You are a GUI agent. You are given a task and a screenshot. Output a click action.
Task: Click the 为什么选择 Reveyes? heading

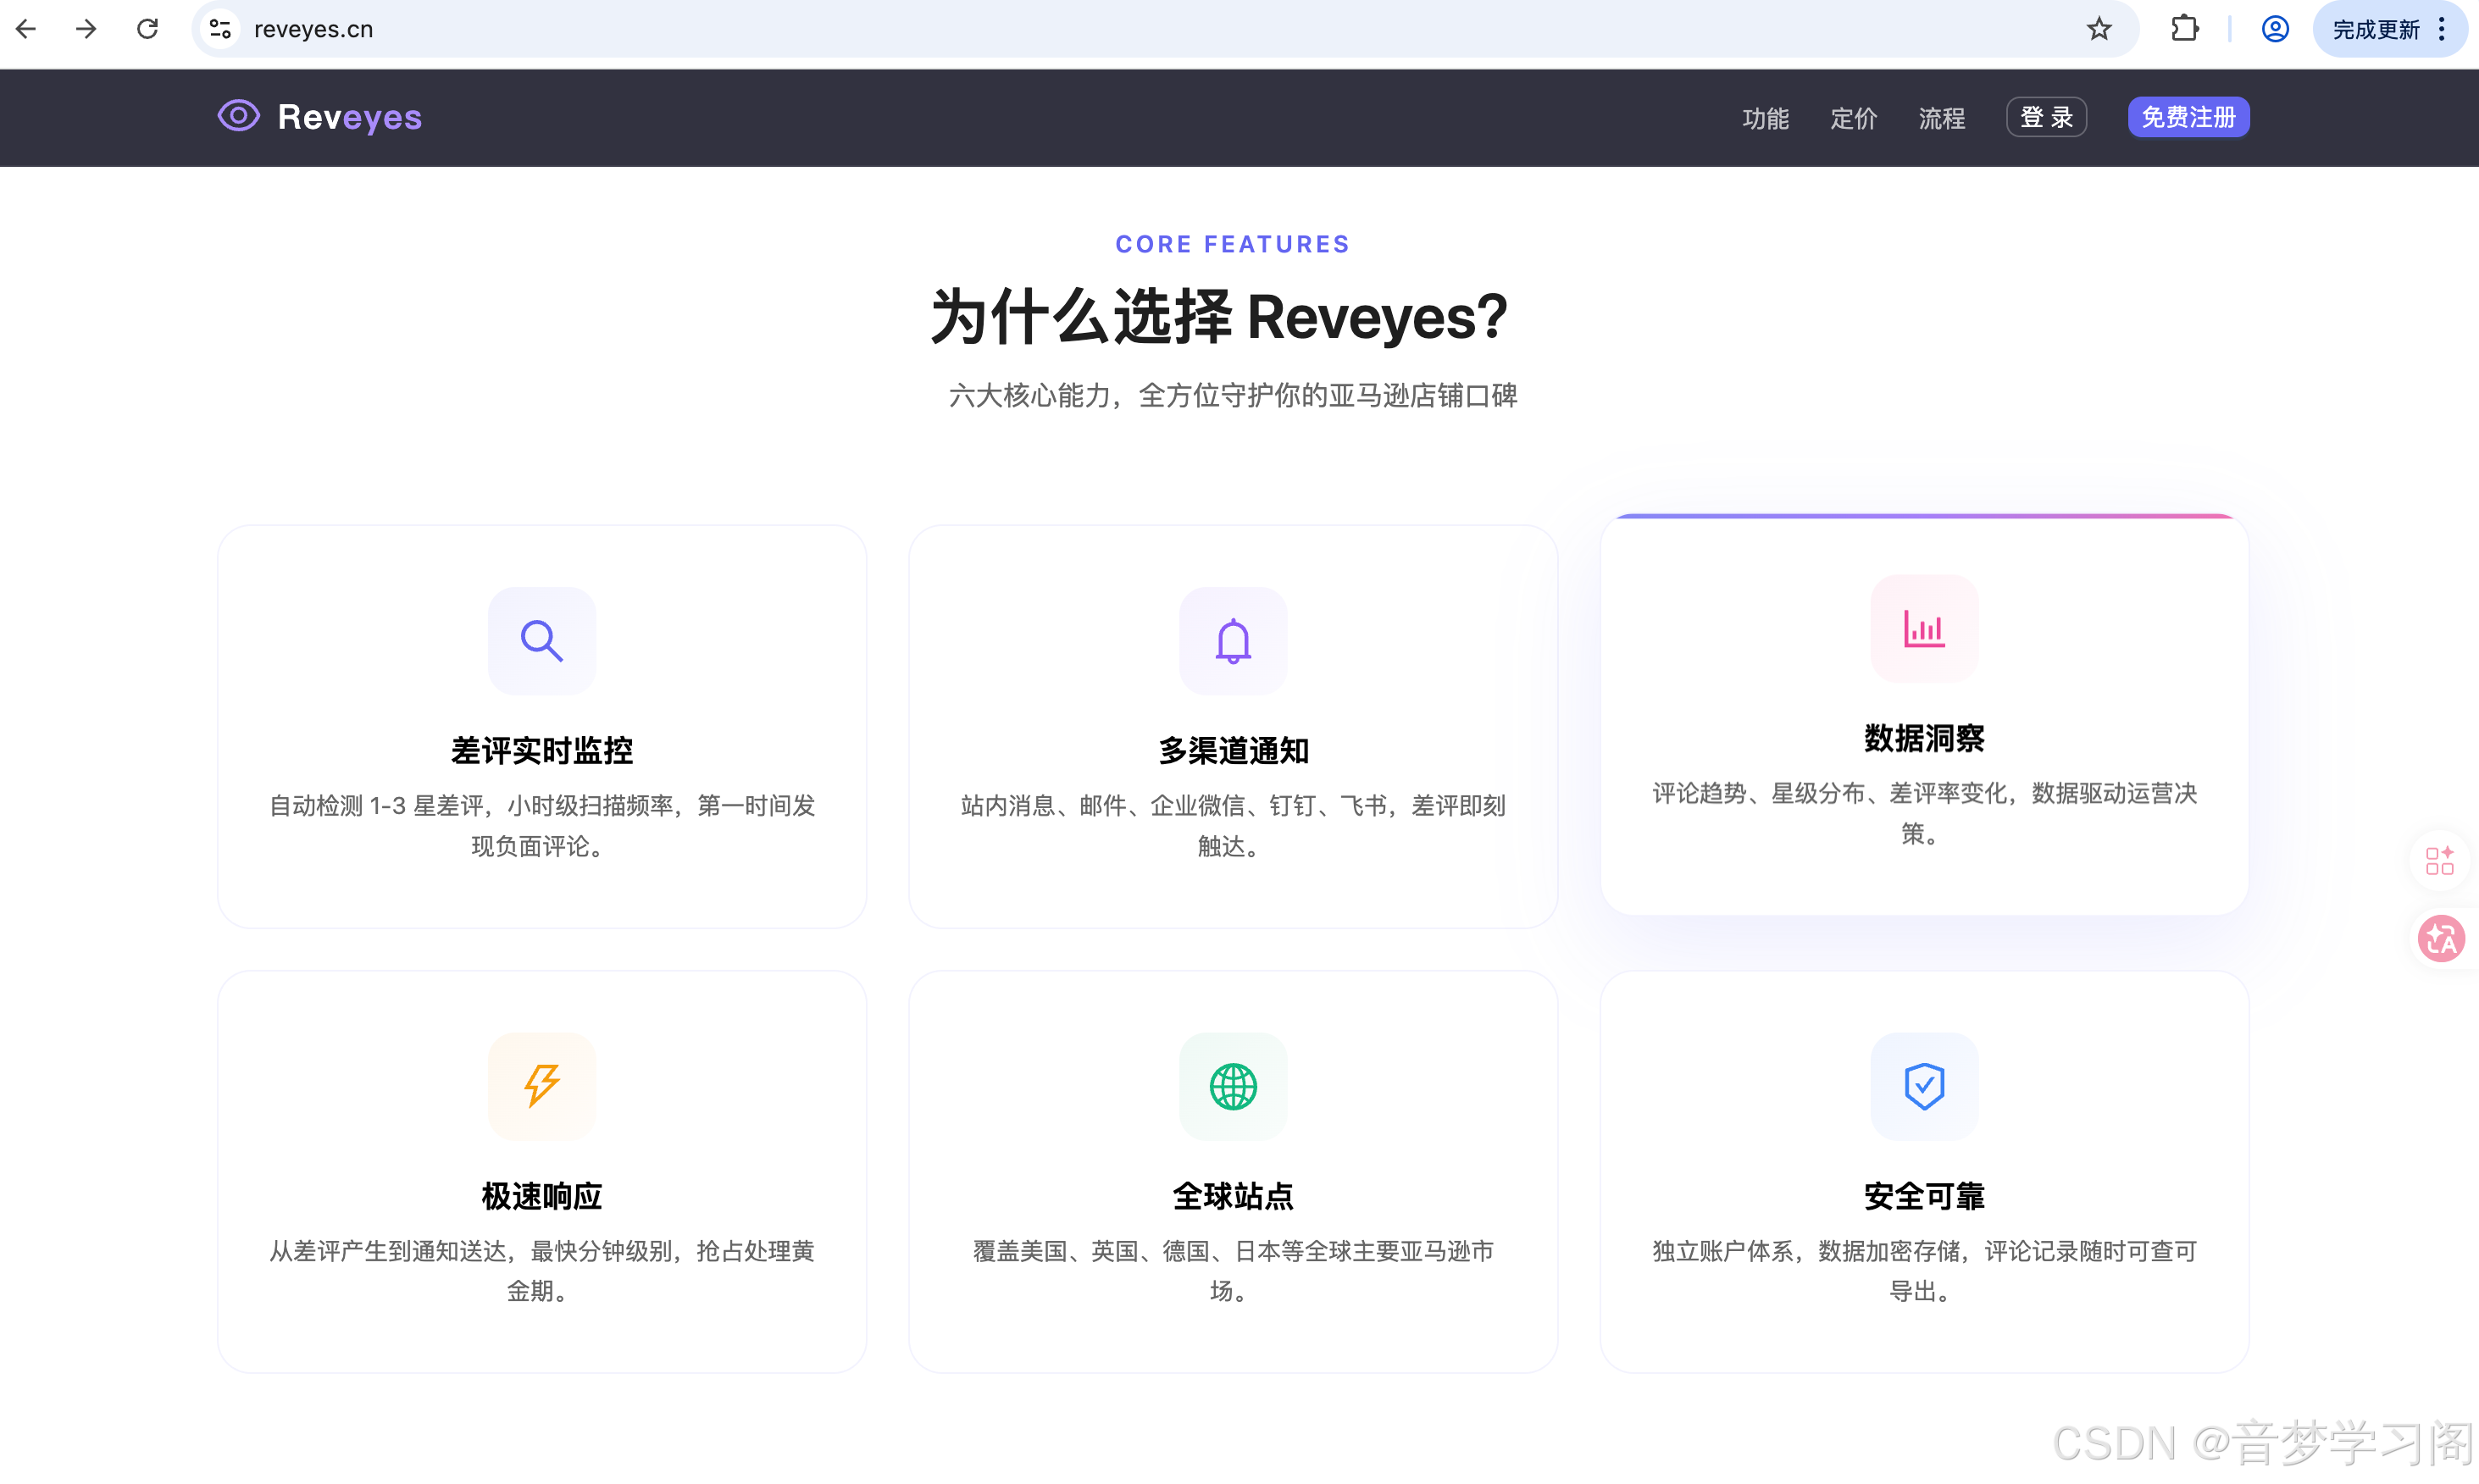coord(1219,317)
